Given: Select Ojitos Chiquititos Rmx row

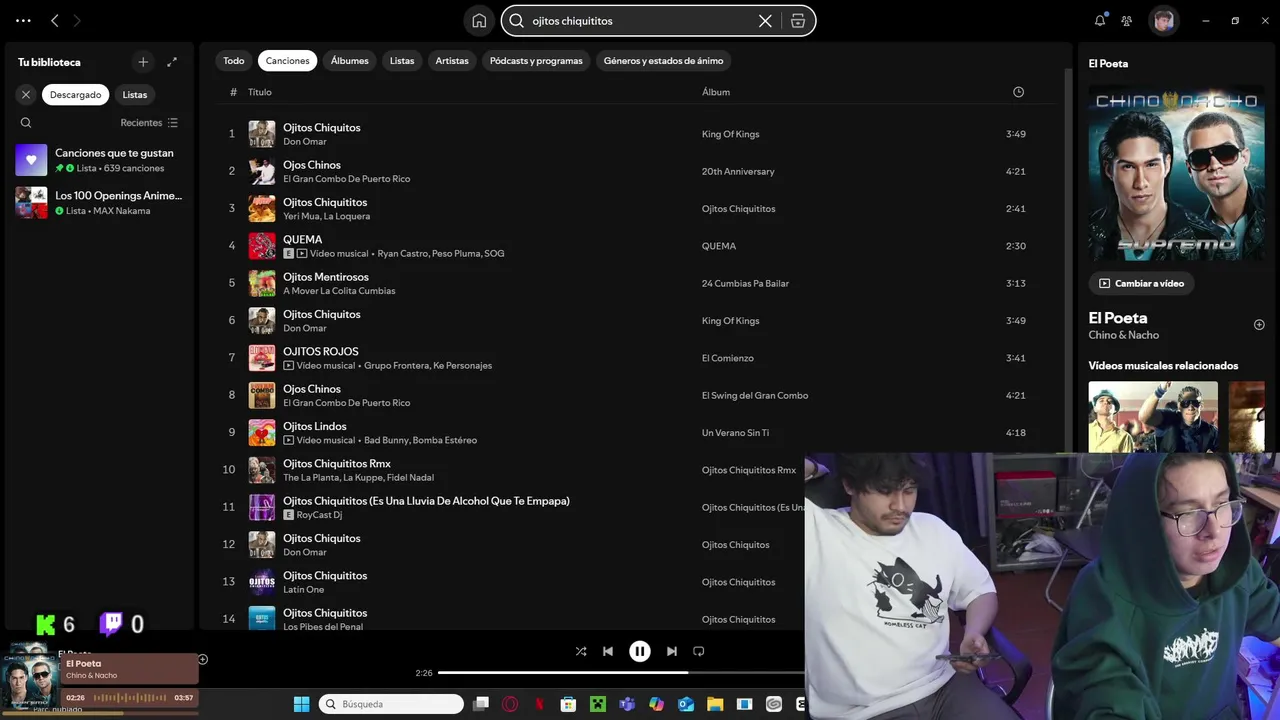Looking at the screenshot, I should click(x=512, y=470).
